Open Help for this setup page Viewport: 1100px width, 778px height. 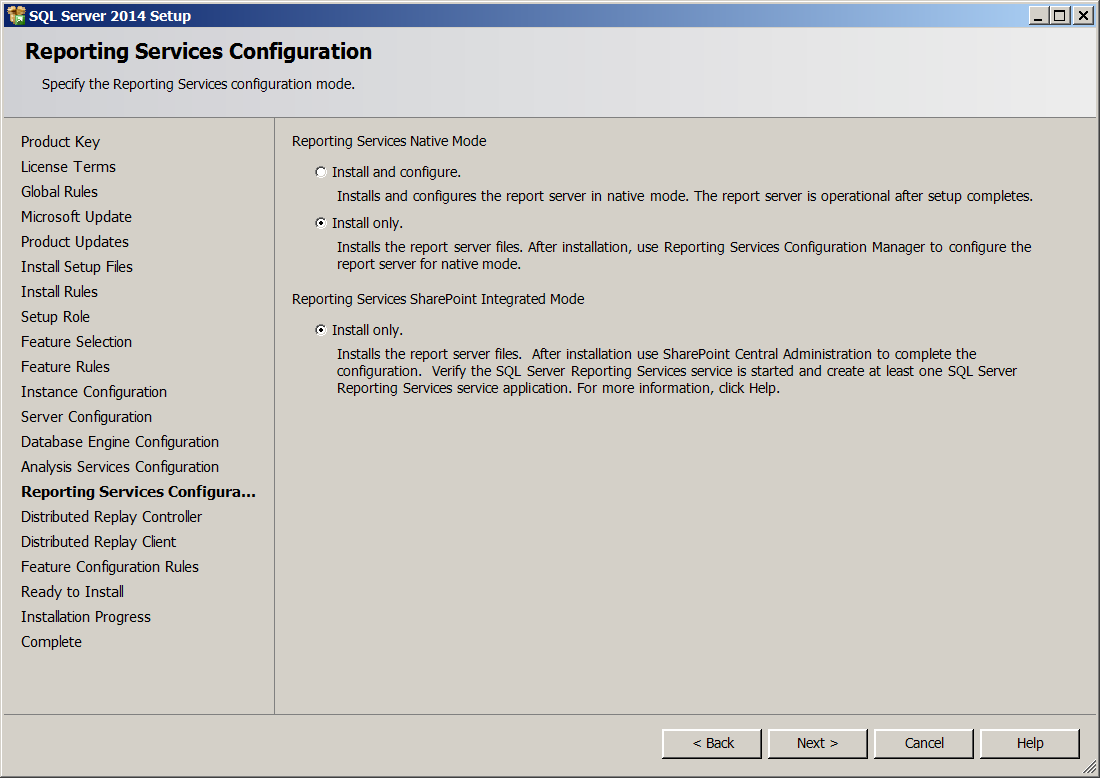pos(1029,743)
